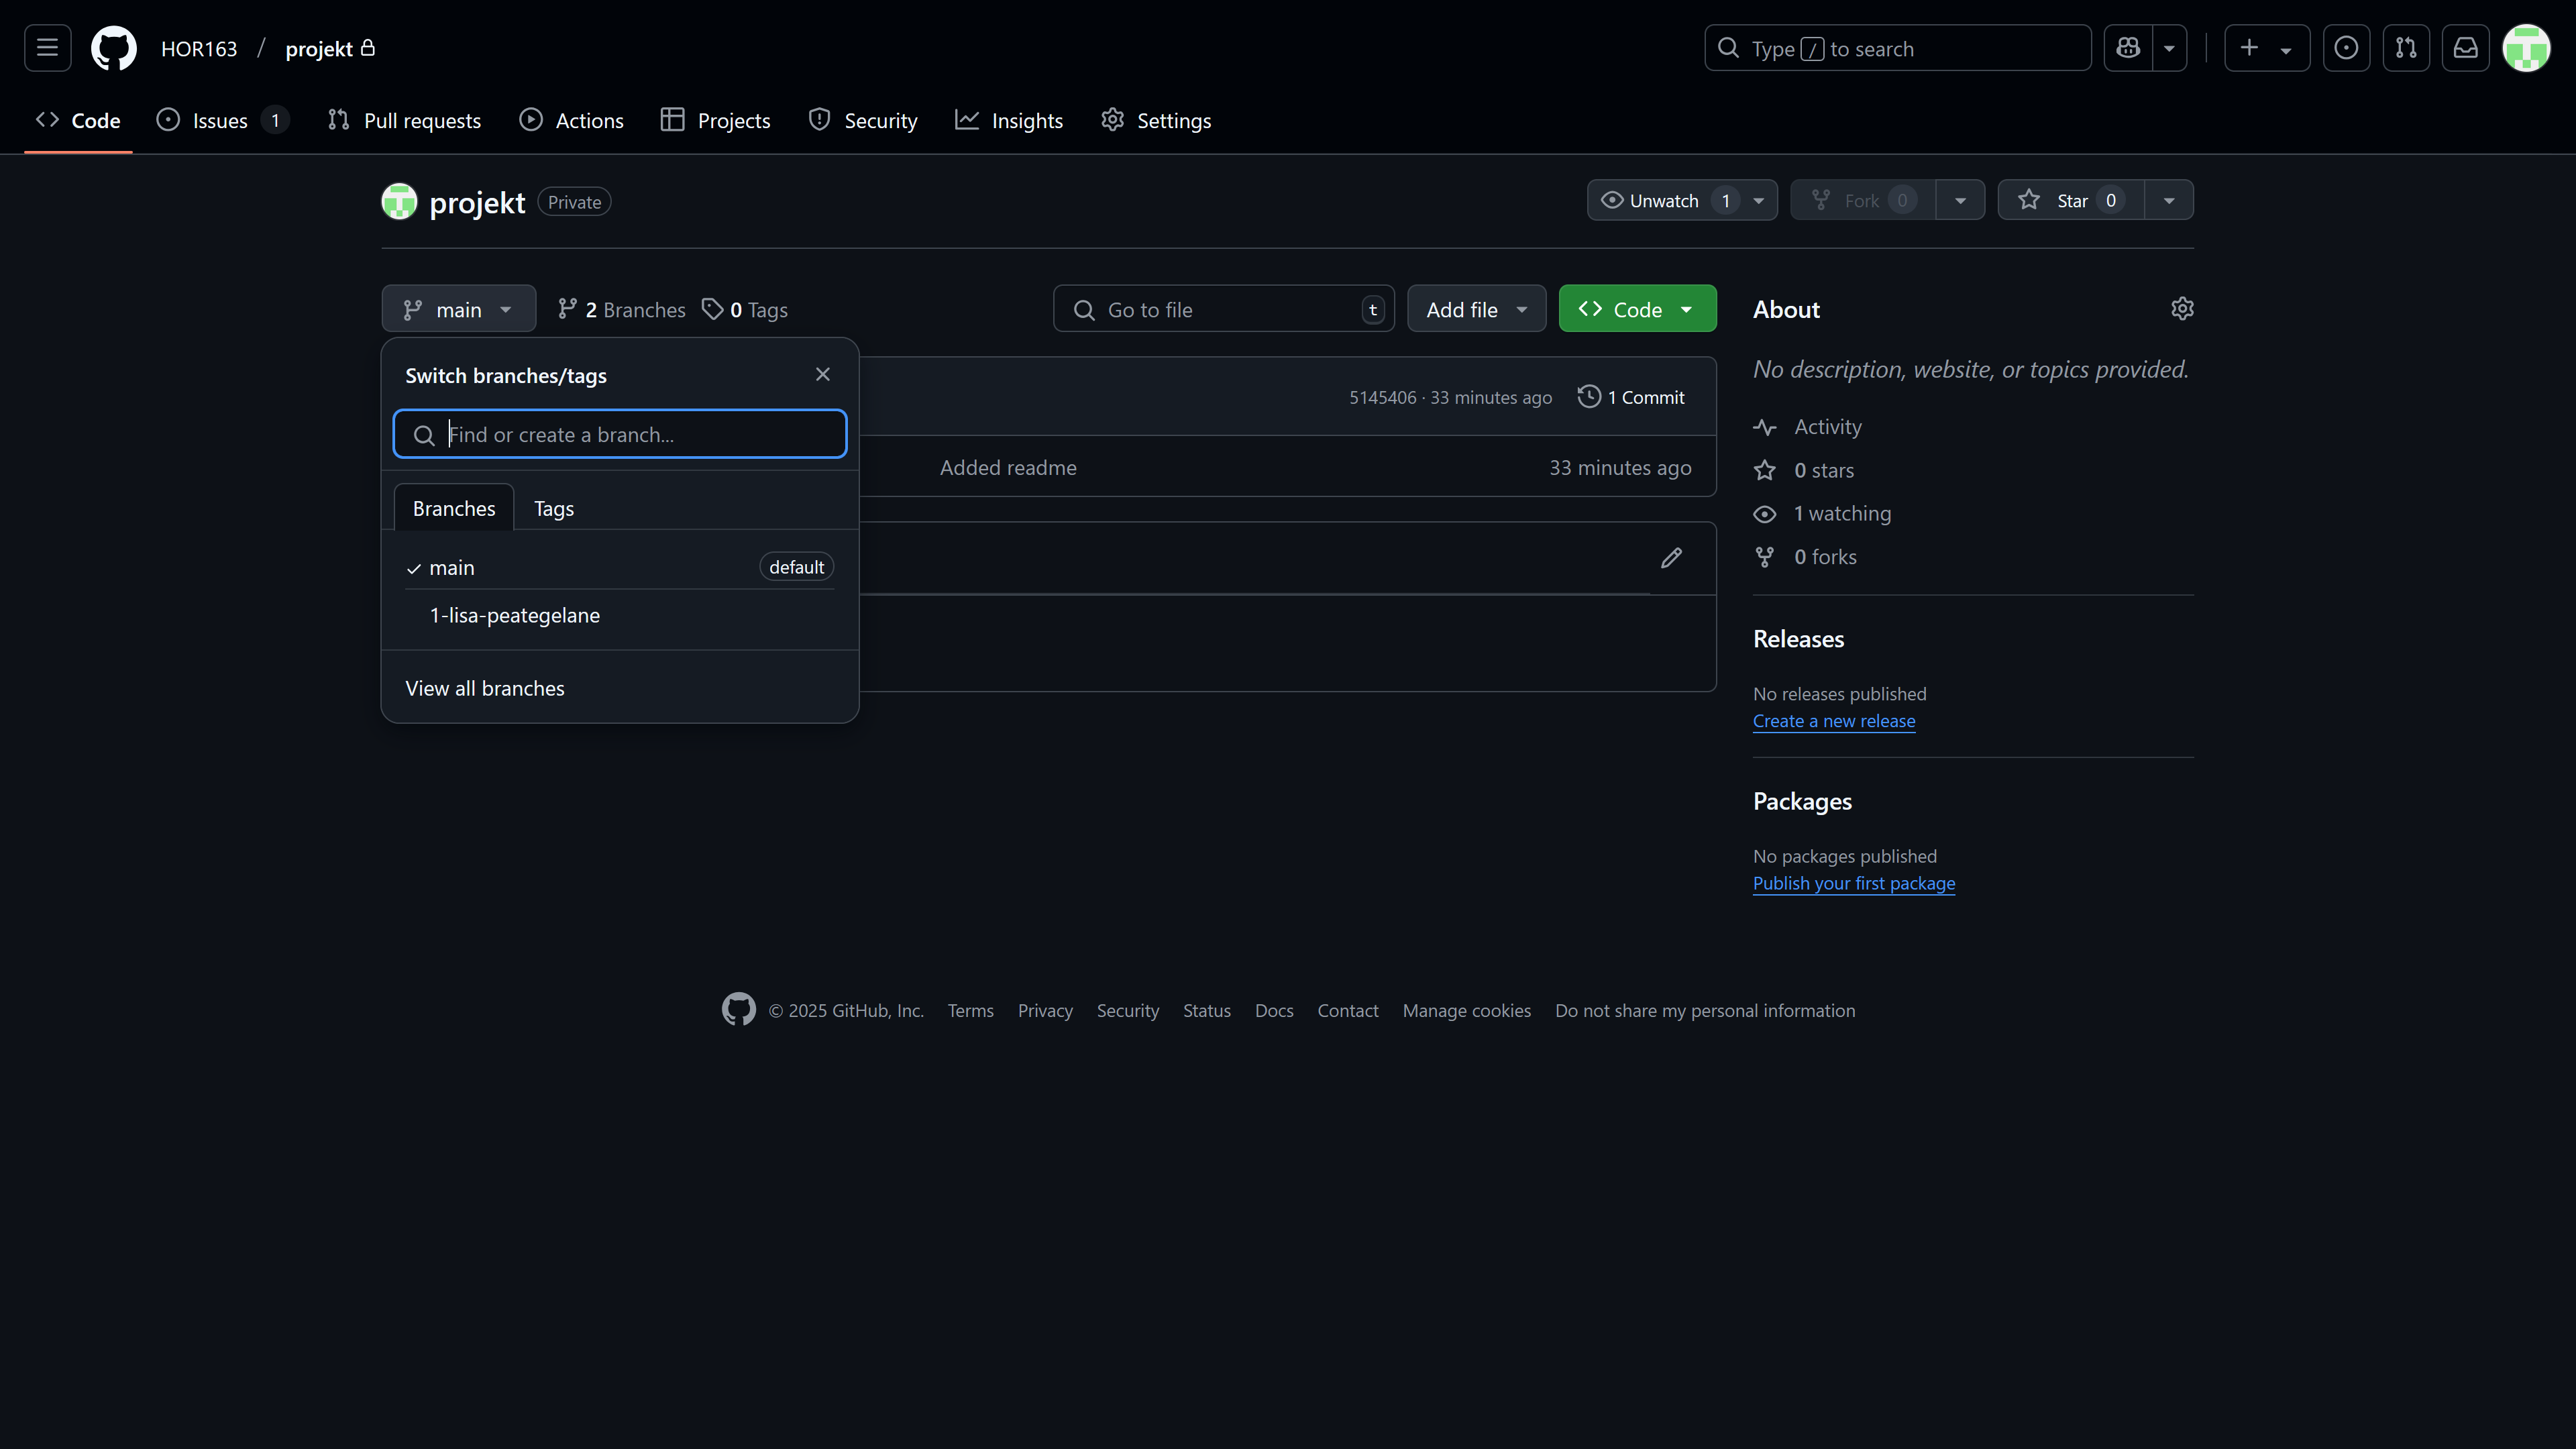Image resolution: width=2576 pixels, height=1449 pixels.
Task: Select the Code tab
Action: tap(78, 120)
